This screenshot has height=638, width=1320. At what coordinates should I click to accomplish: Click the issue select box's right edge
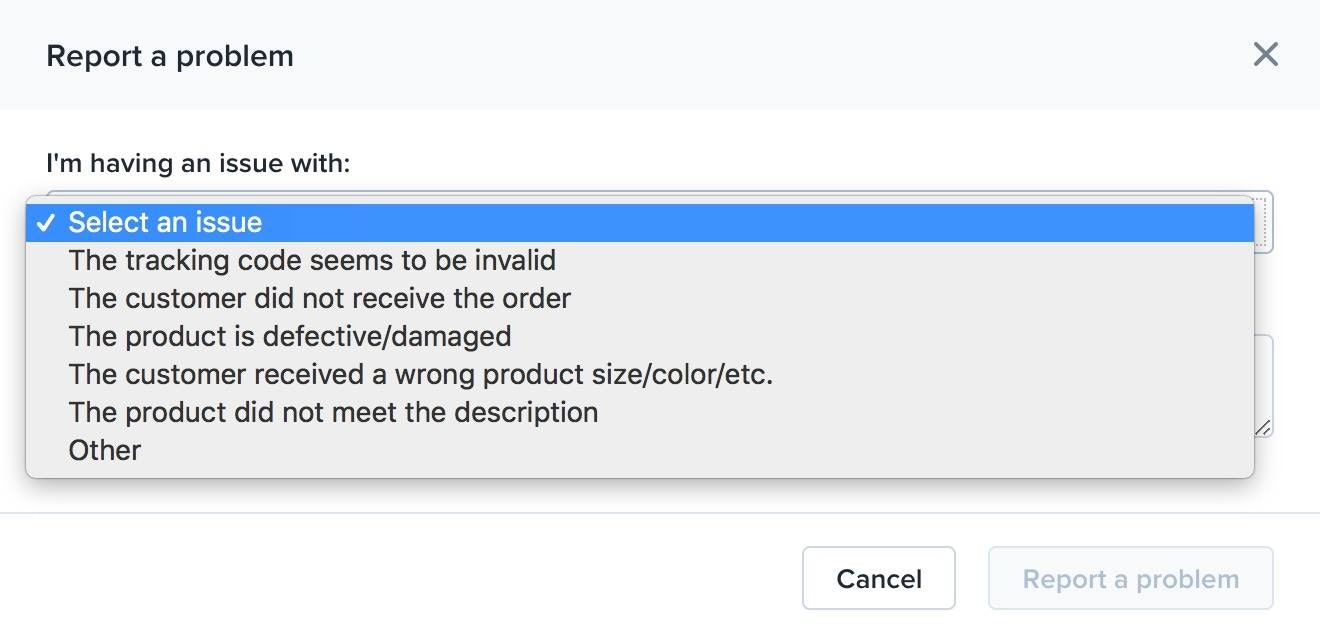pos(1264,223)
